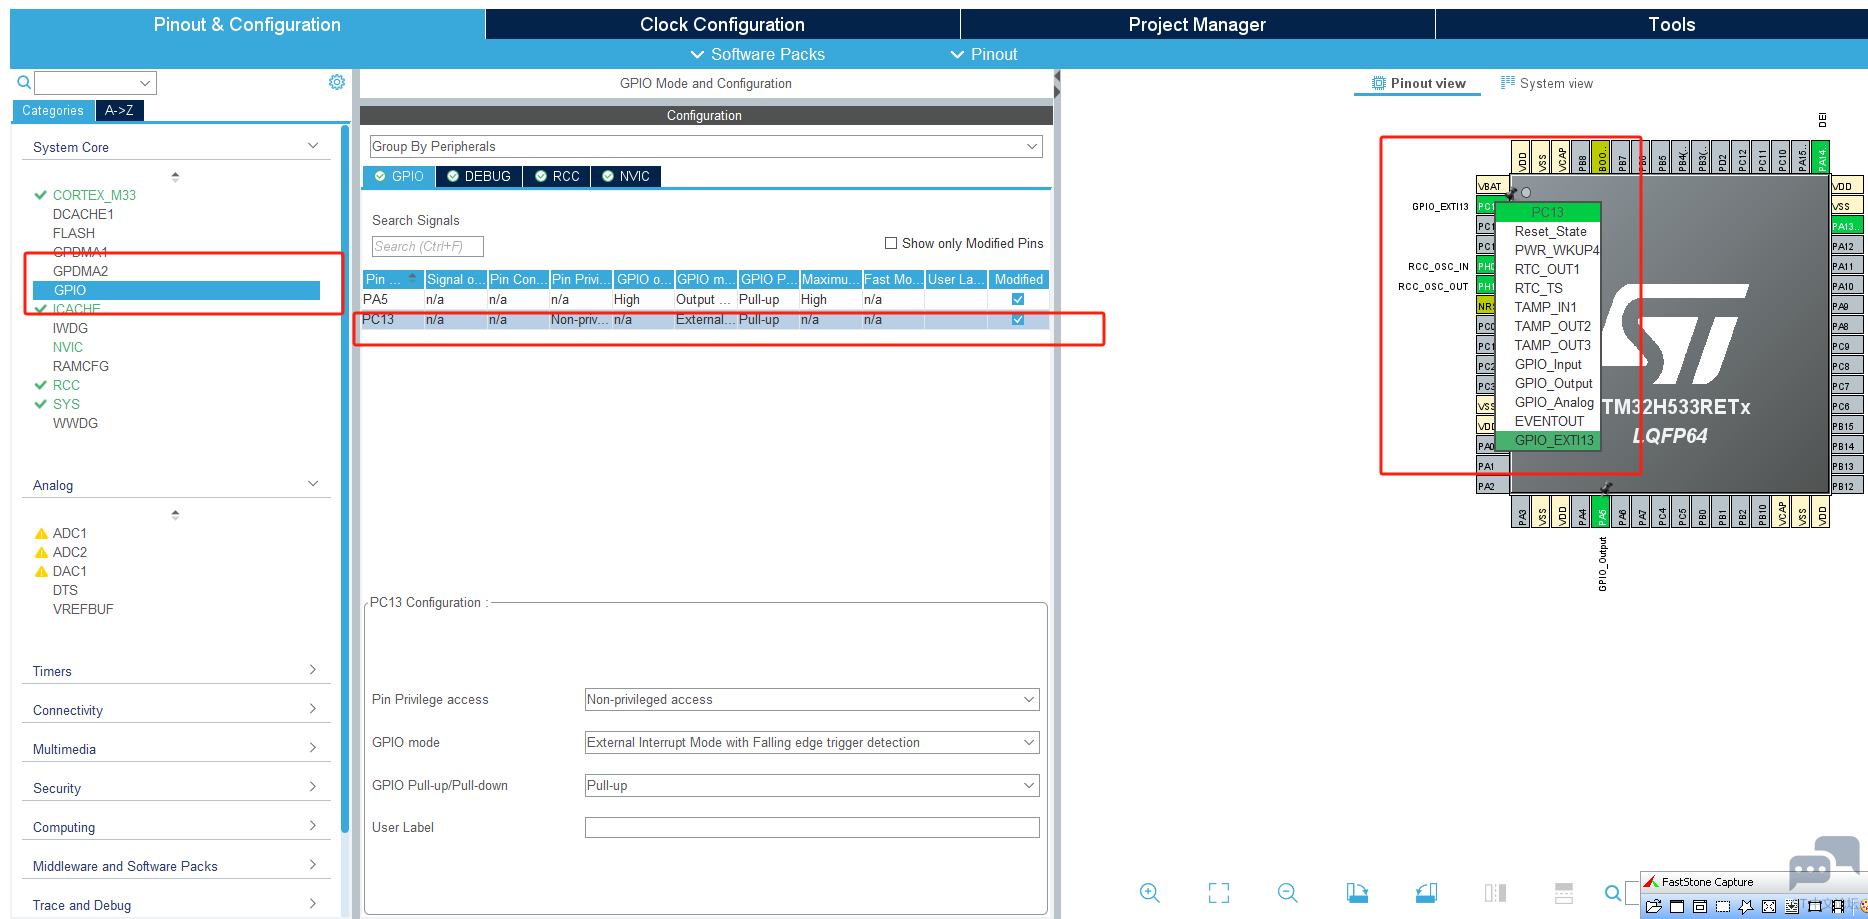Click the vertical split view icon
The width and height of the screenshot is (1868, 919).
1495,893
